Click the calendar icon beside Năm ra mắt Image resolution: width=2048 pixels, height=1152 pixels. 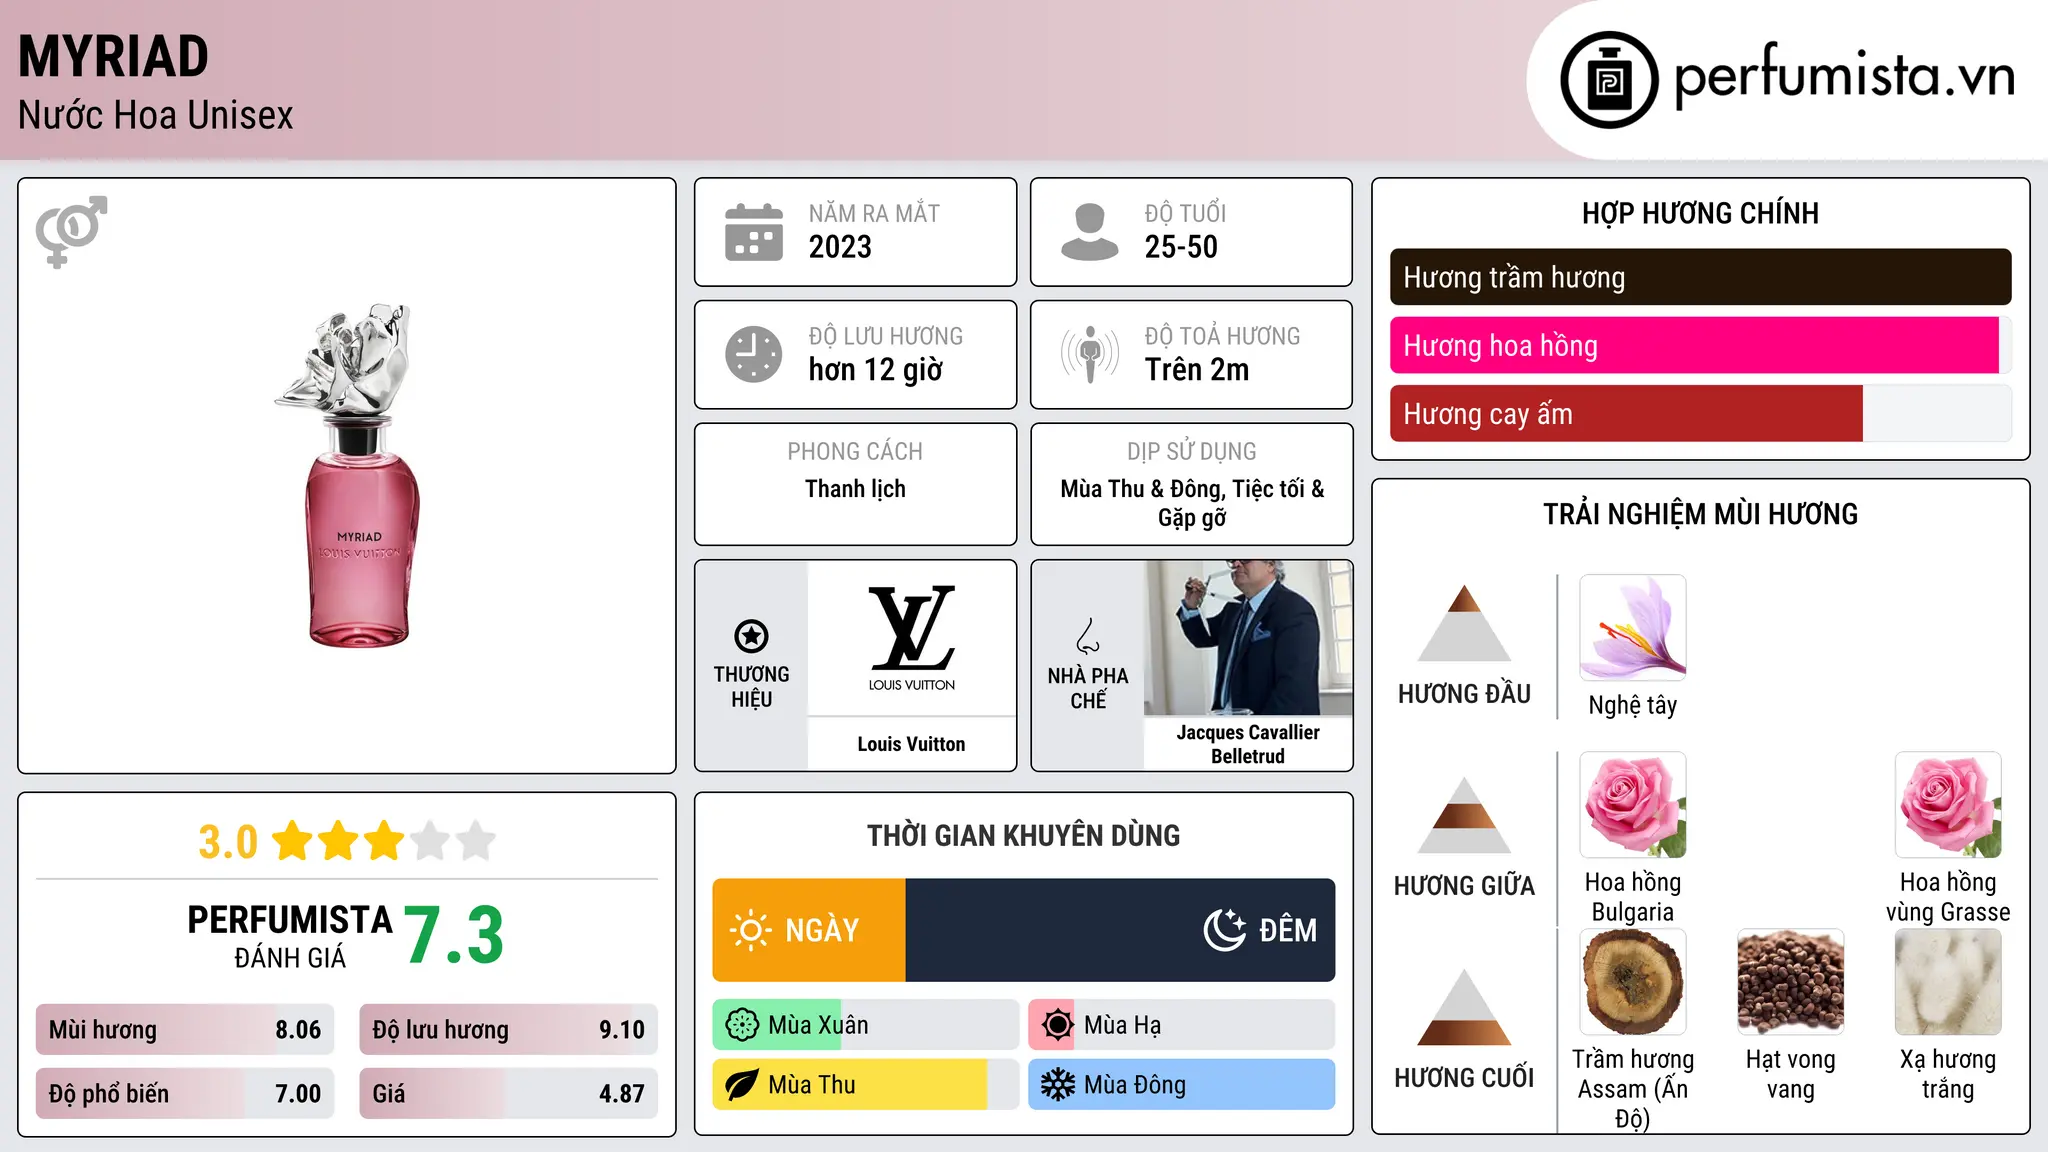(754, 232)
